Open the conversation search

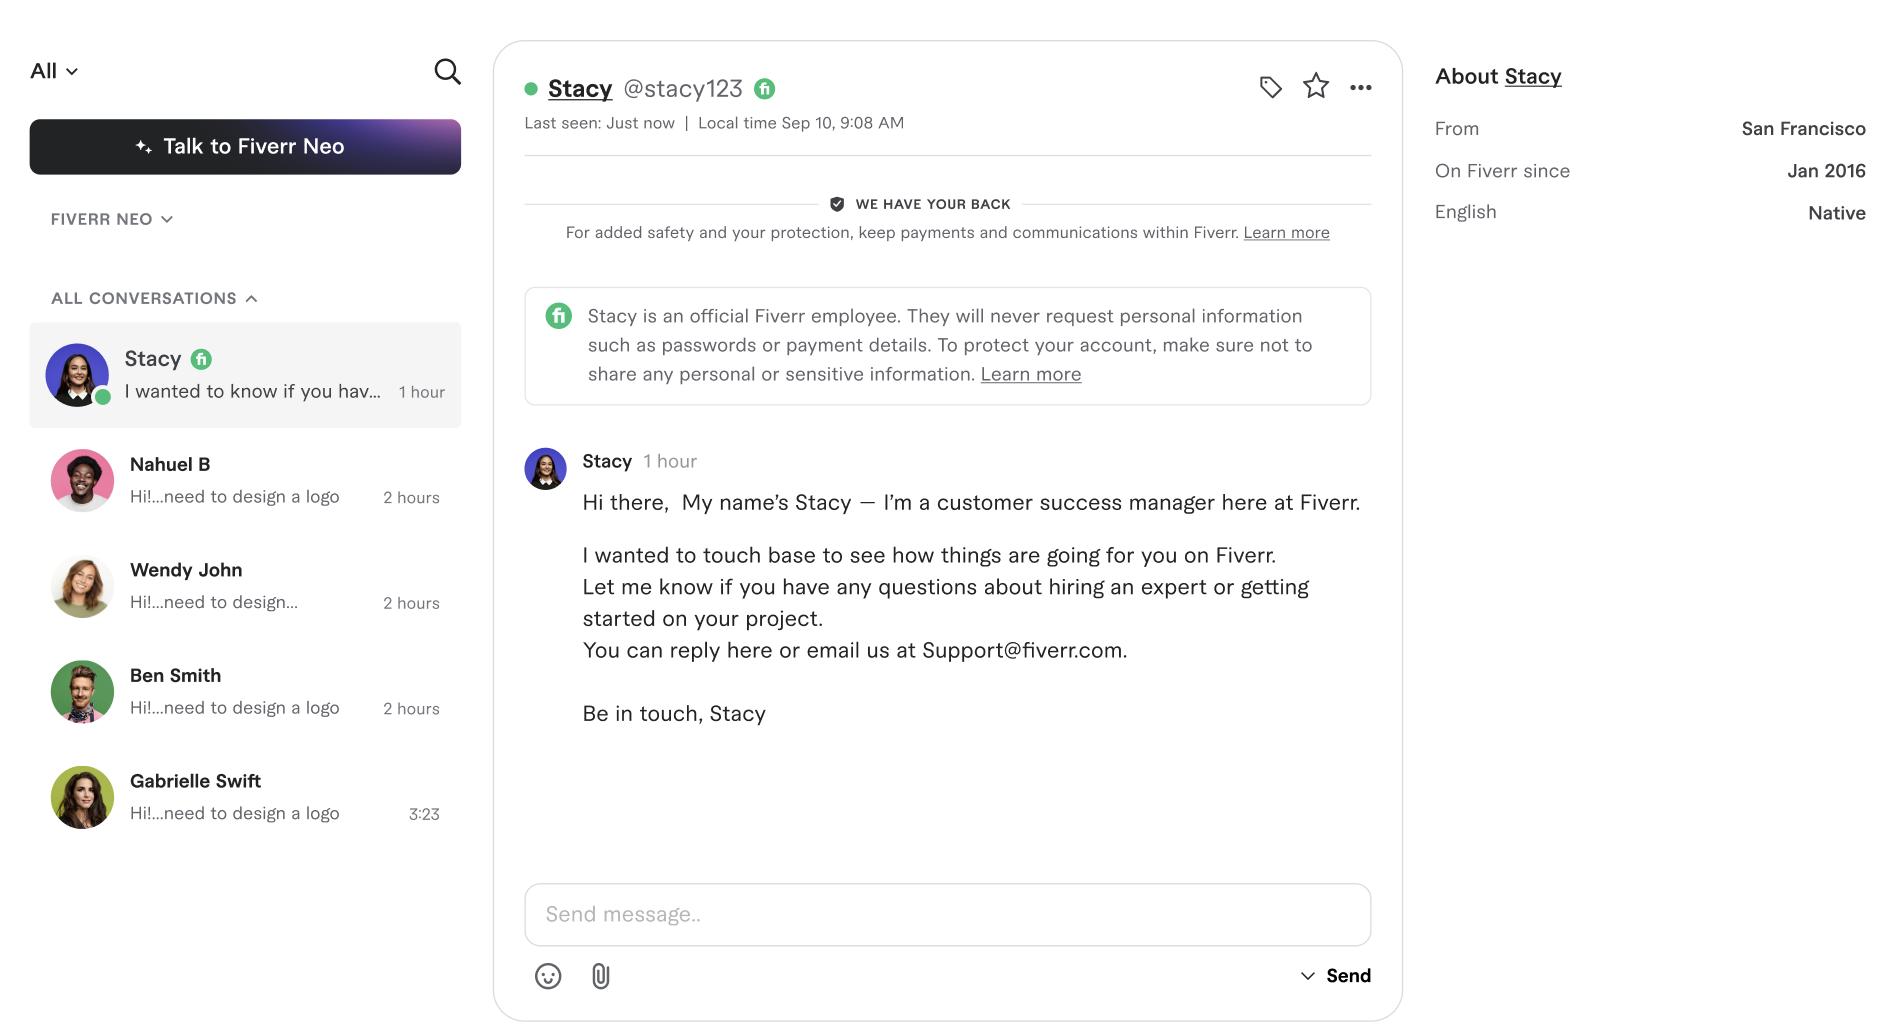(447, 71)
